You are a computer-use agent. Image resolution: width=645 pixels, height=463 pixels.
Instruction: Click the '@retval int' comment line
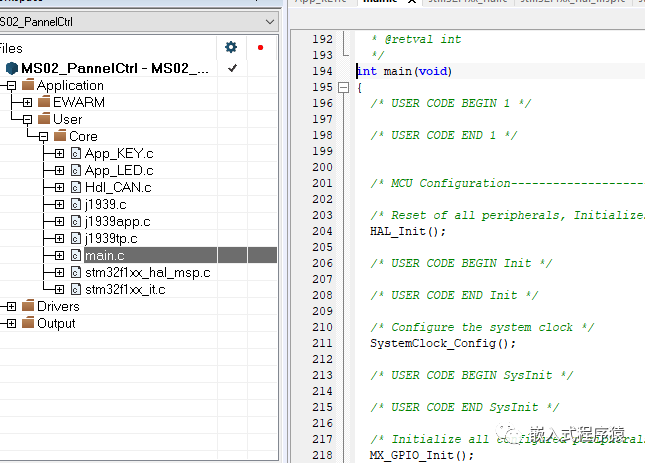416,39
